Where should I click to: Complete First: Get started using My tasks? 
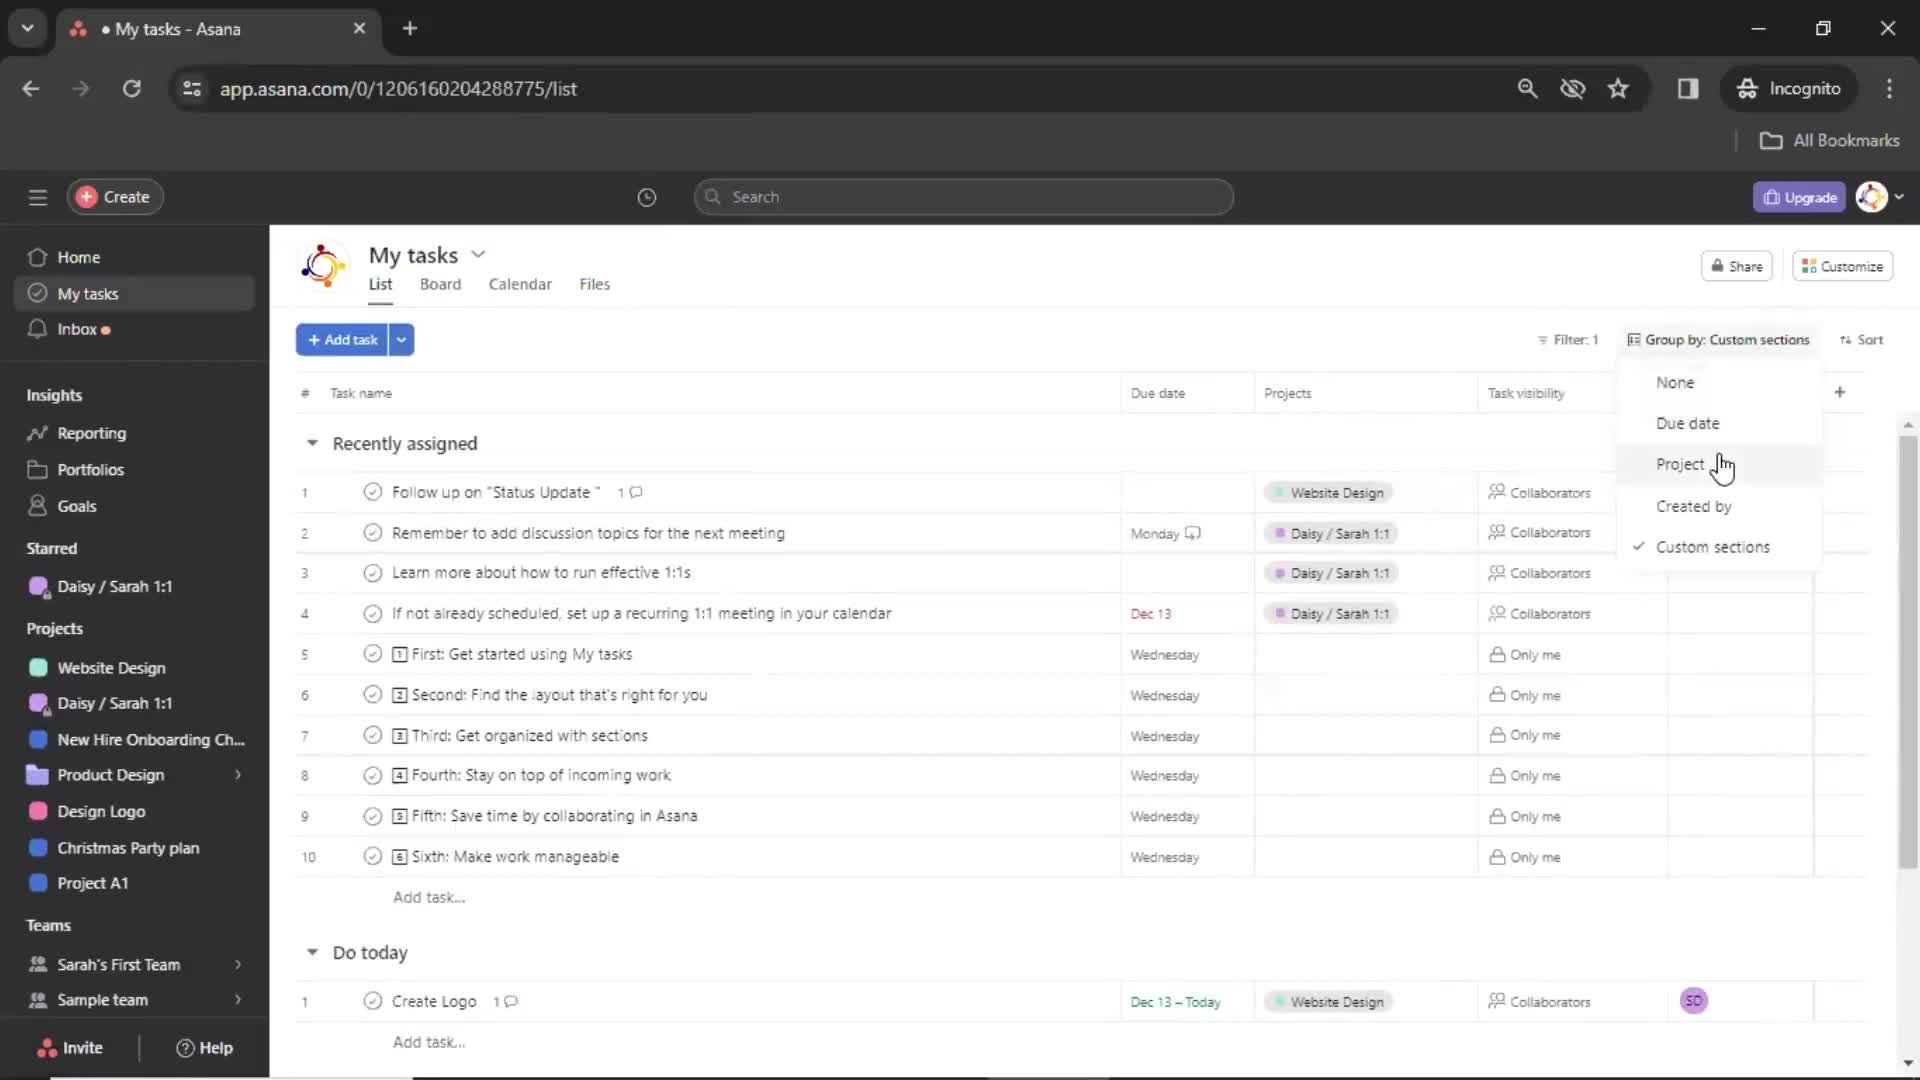tap(373, 654)
